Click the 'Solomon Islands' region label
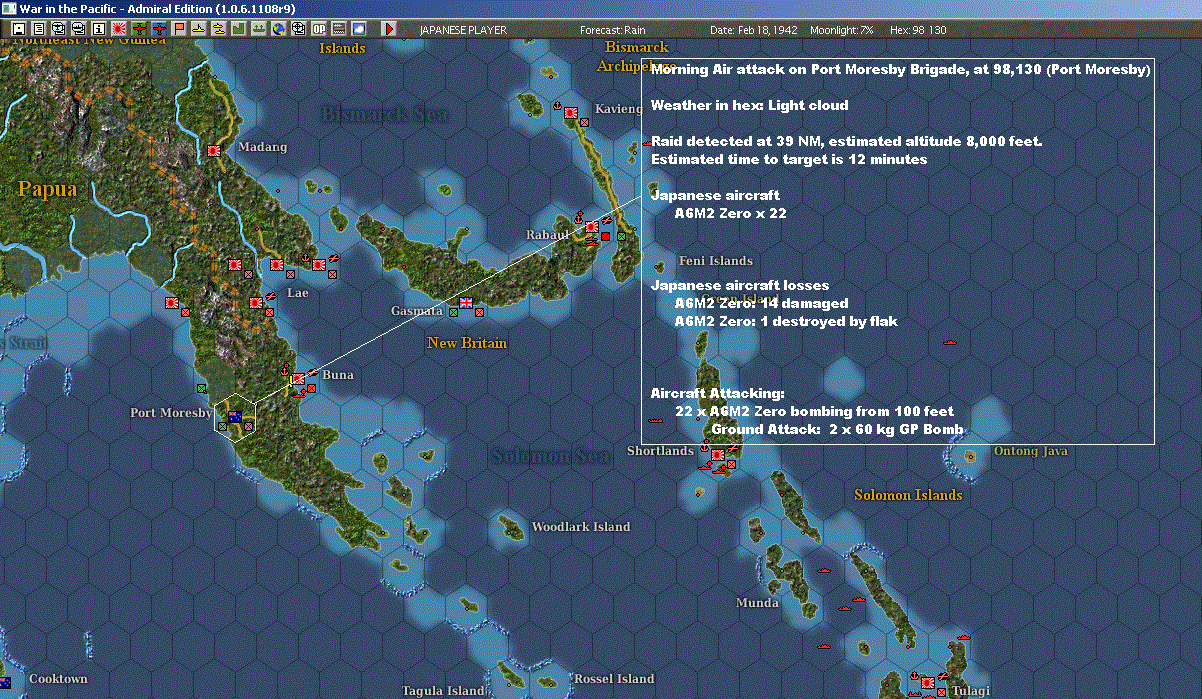Screen dimensions: 1202x699 click(908, 495)
